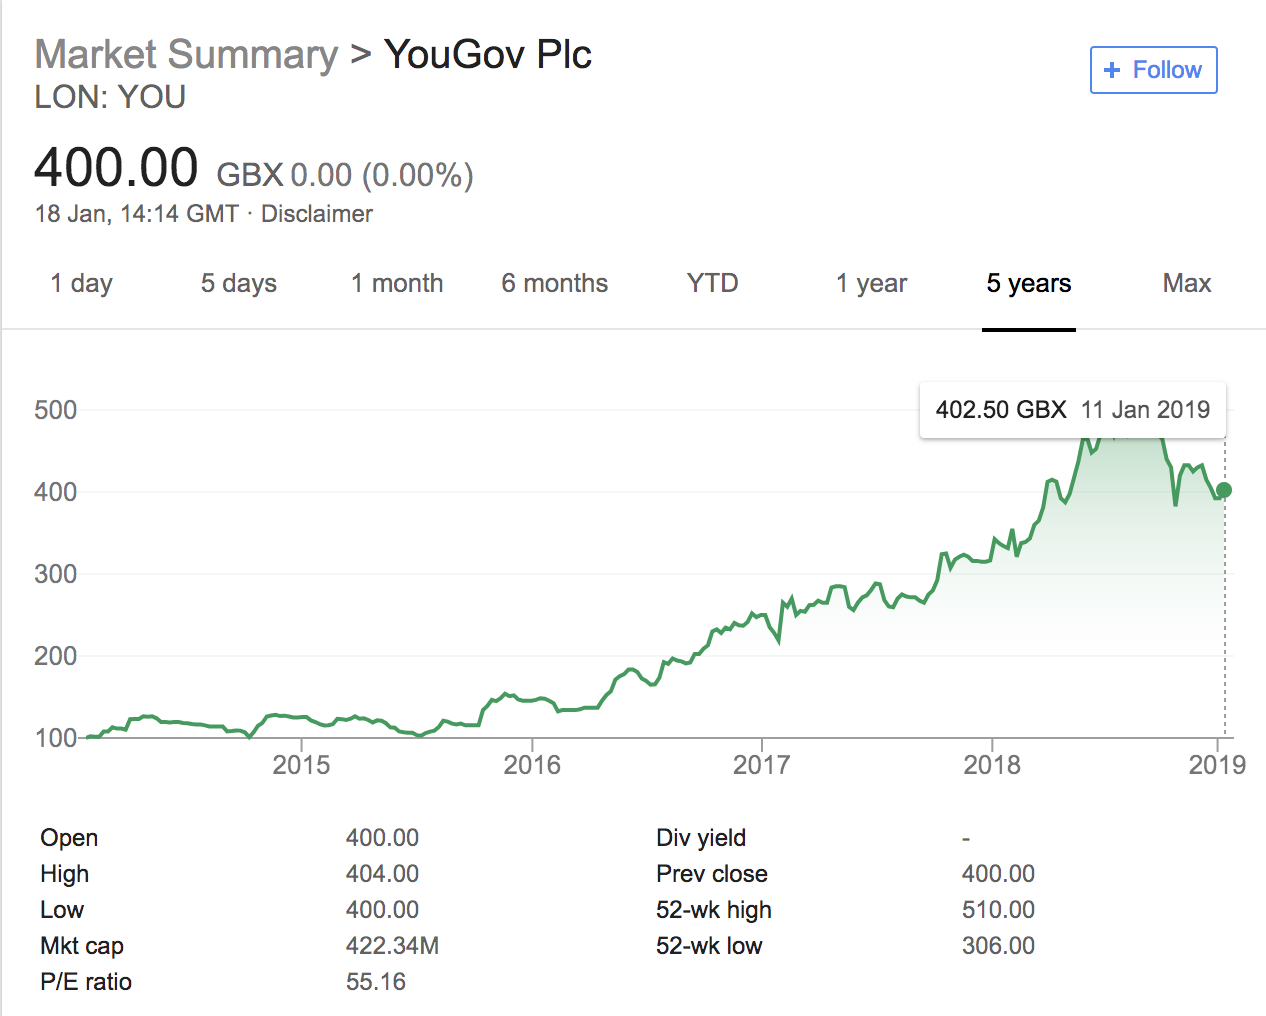The height and width of the screenshot is (1016, 1266).
Task: Click the plus icon on Follow button
Action: coord(1111,70)
